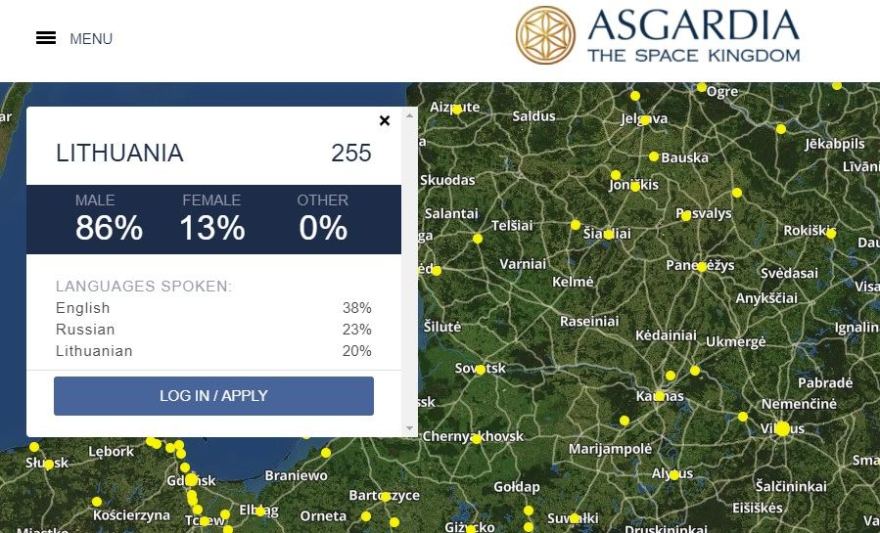
Task: Click the MENU label
Action: coord(91,39)
